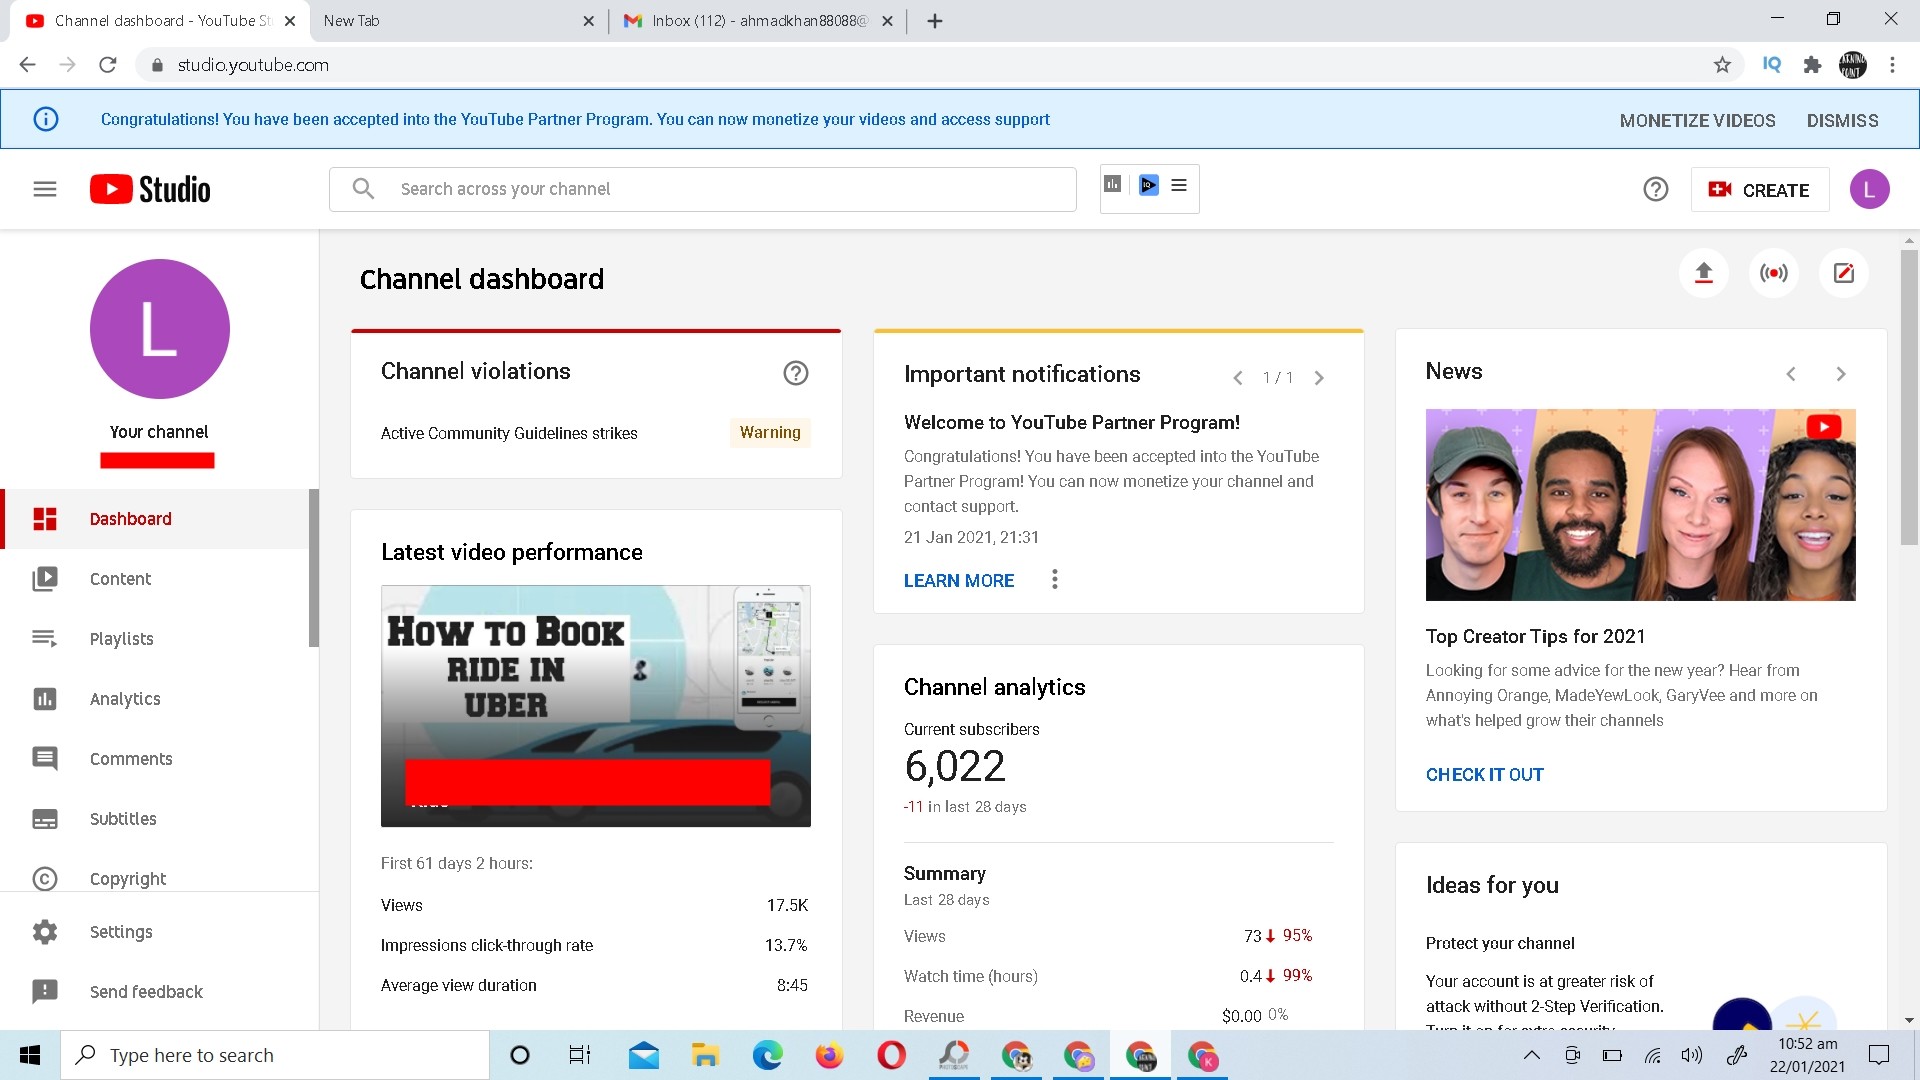Close the Channel dashboard browser tab
Image resolution: width=1920 pixels, height=1080 pixels.
pyautogui.click(x=290, y=20)
